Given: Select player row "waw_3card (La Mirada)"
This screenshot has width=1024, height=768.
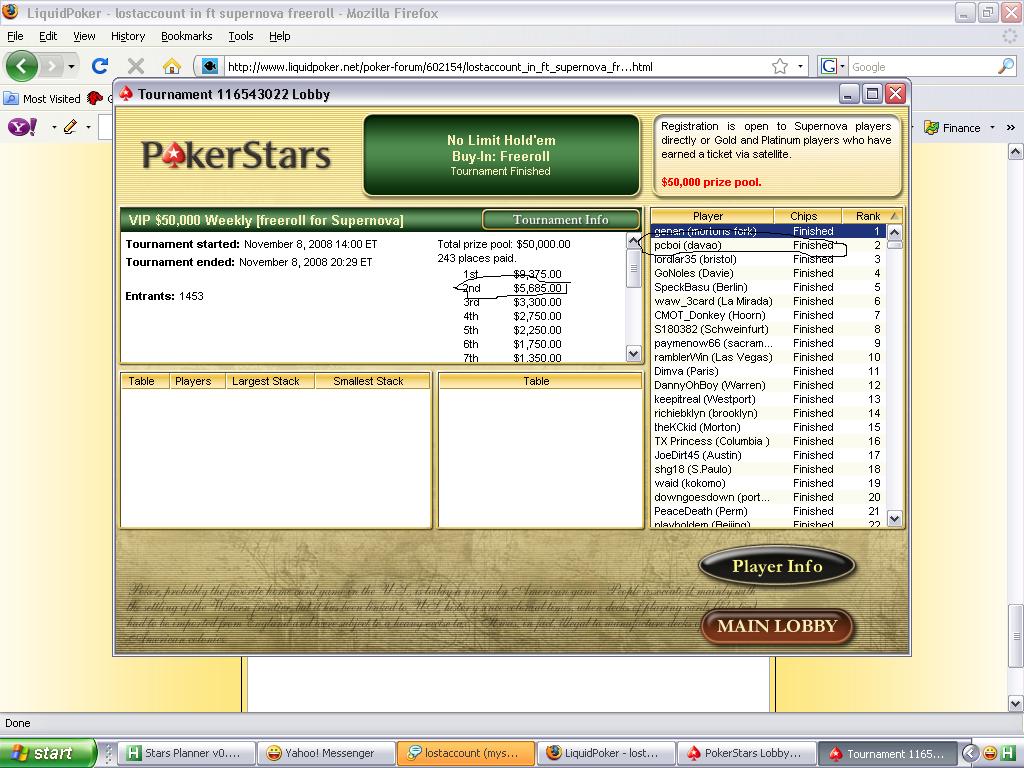Looking at the screenshot, I should [x=768, y=302].
